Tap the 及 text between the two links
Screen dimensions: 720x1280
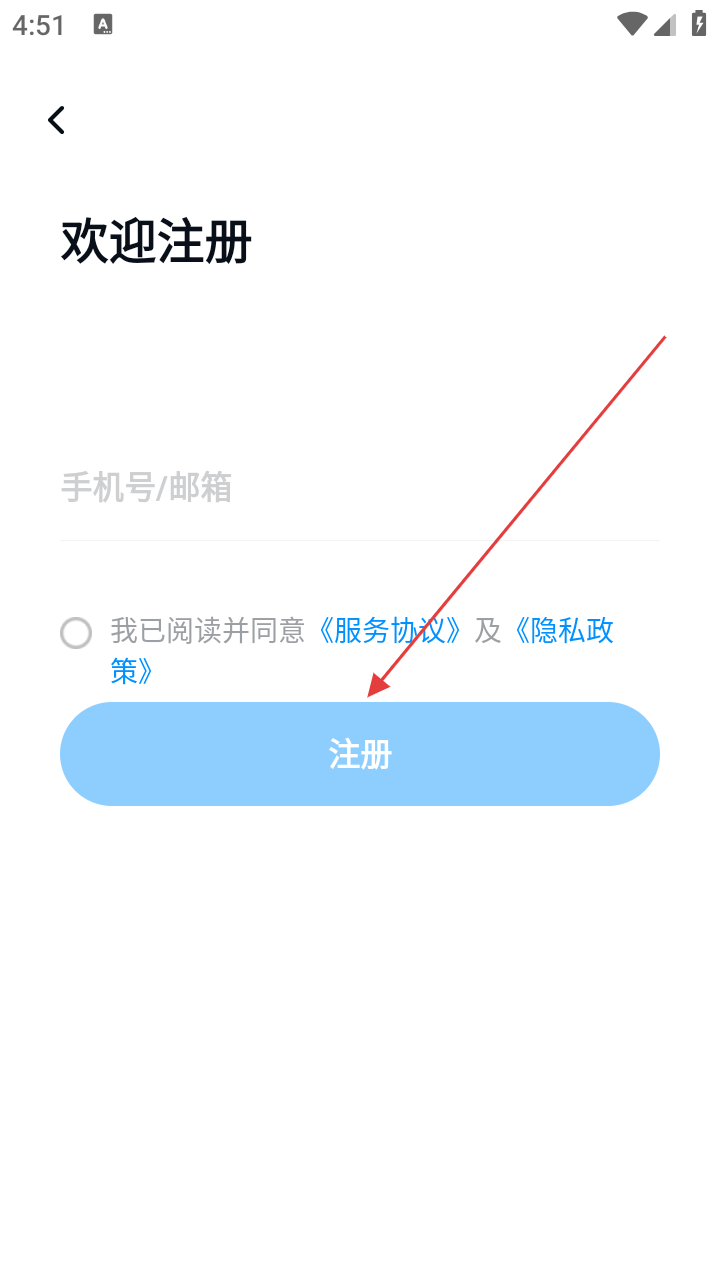click(487, 631)
